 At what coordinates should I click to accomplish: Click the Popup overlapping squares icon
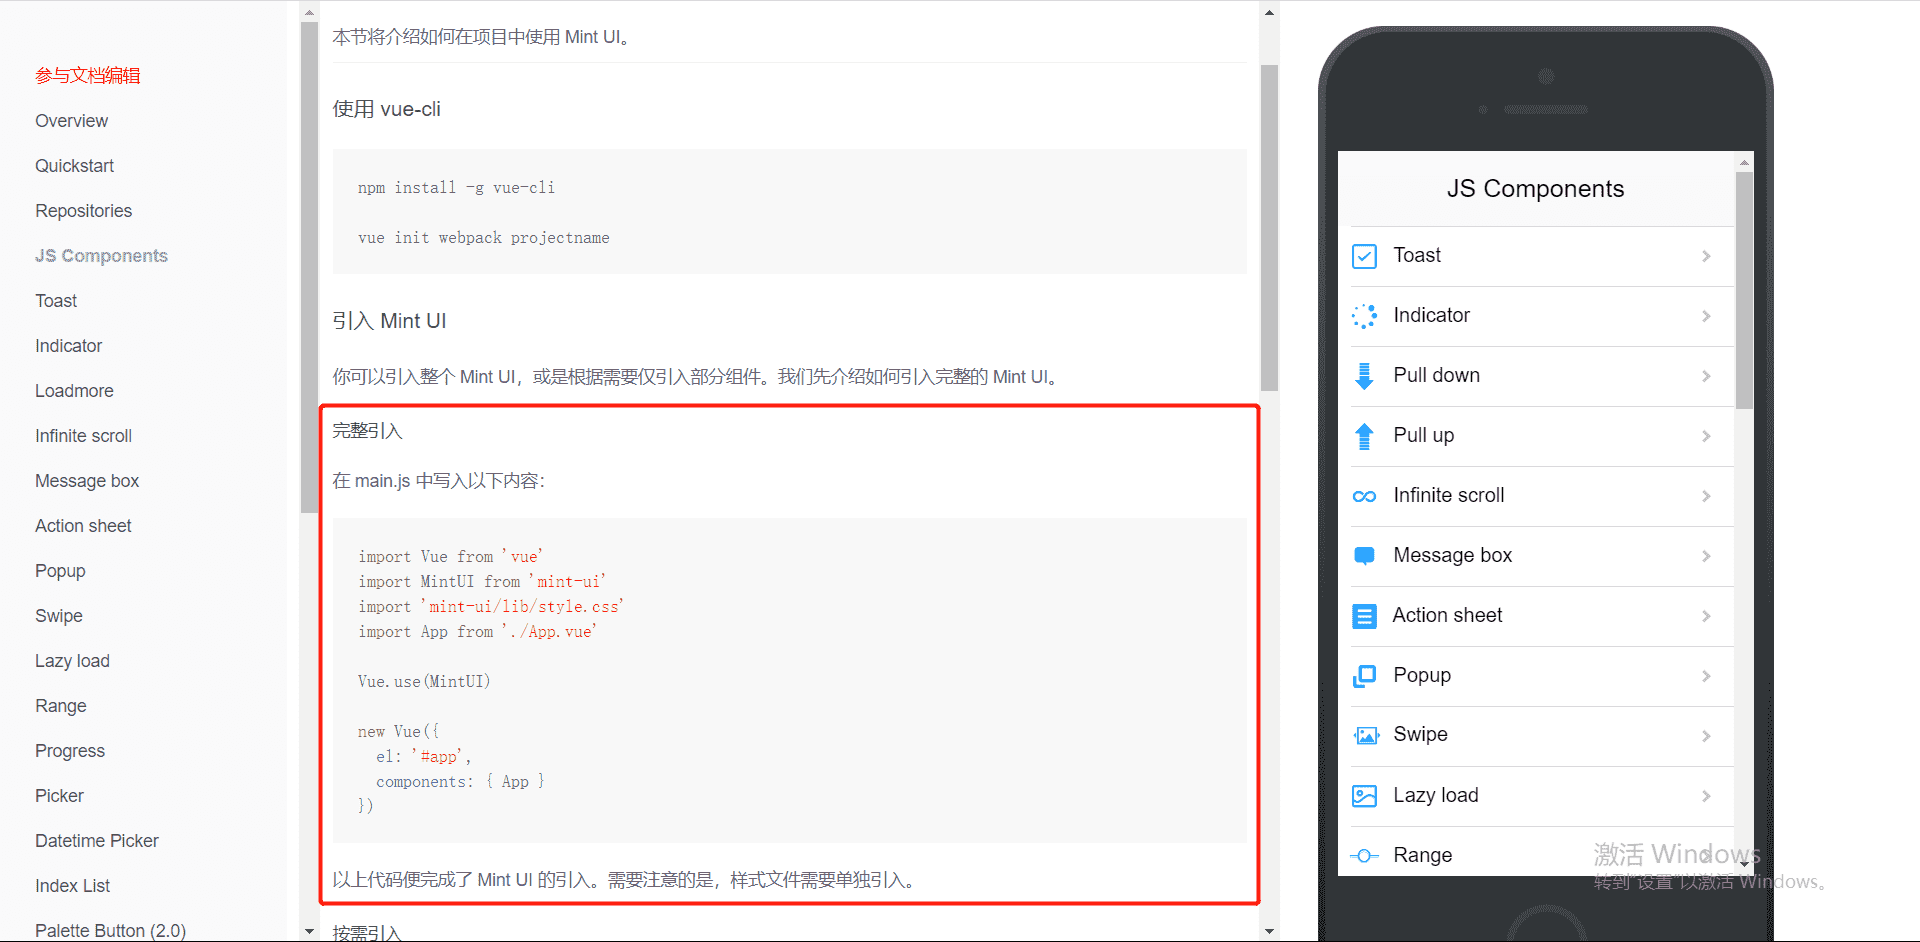point(1364,676)
